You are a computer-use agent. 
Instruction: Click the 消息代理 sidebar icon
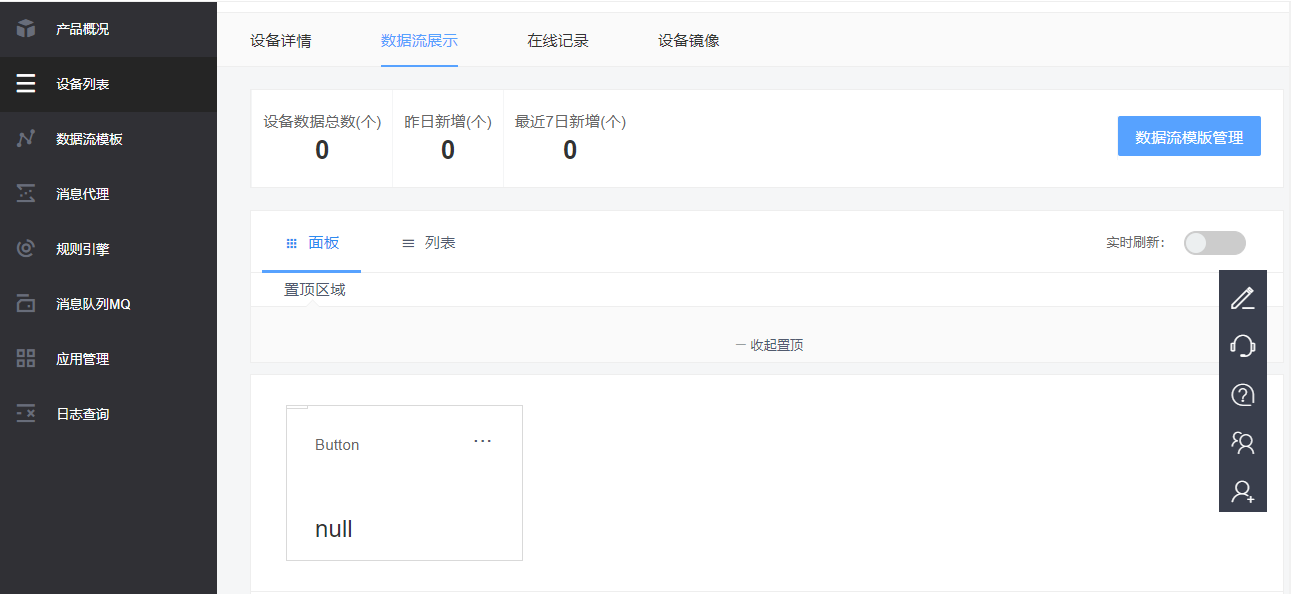point(26,194)
